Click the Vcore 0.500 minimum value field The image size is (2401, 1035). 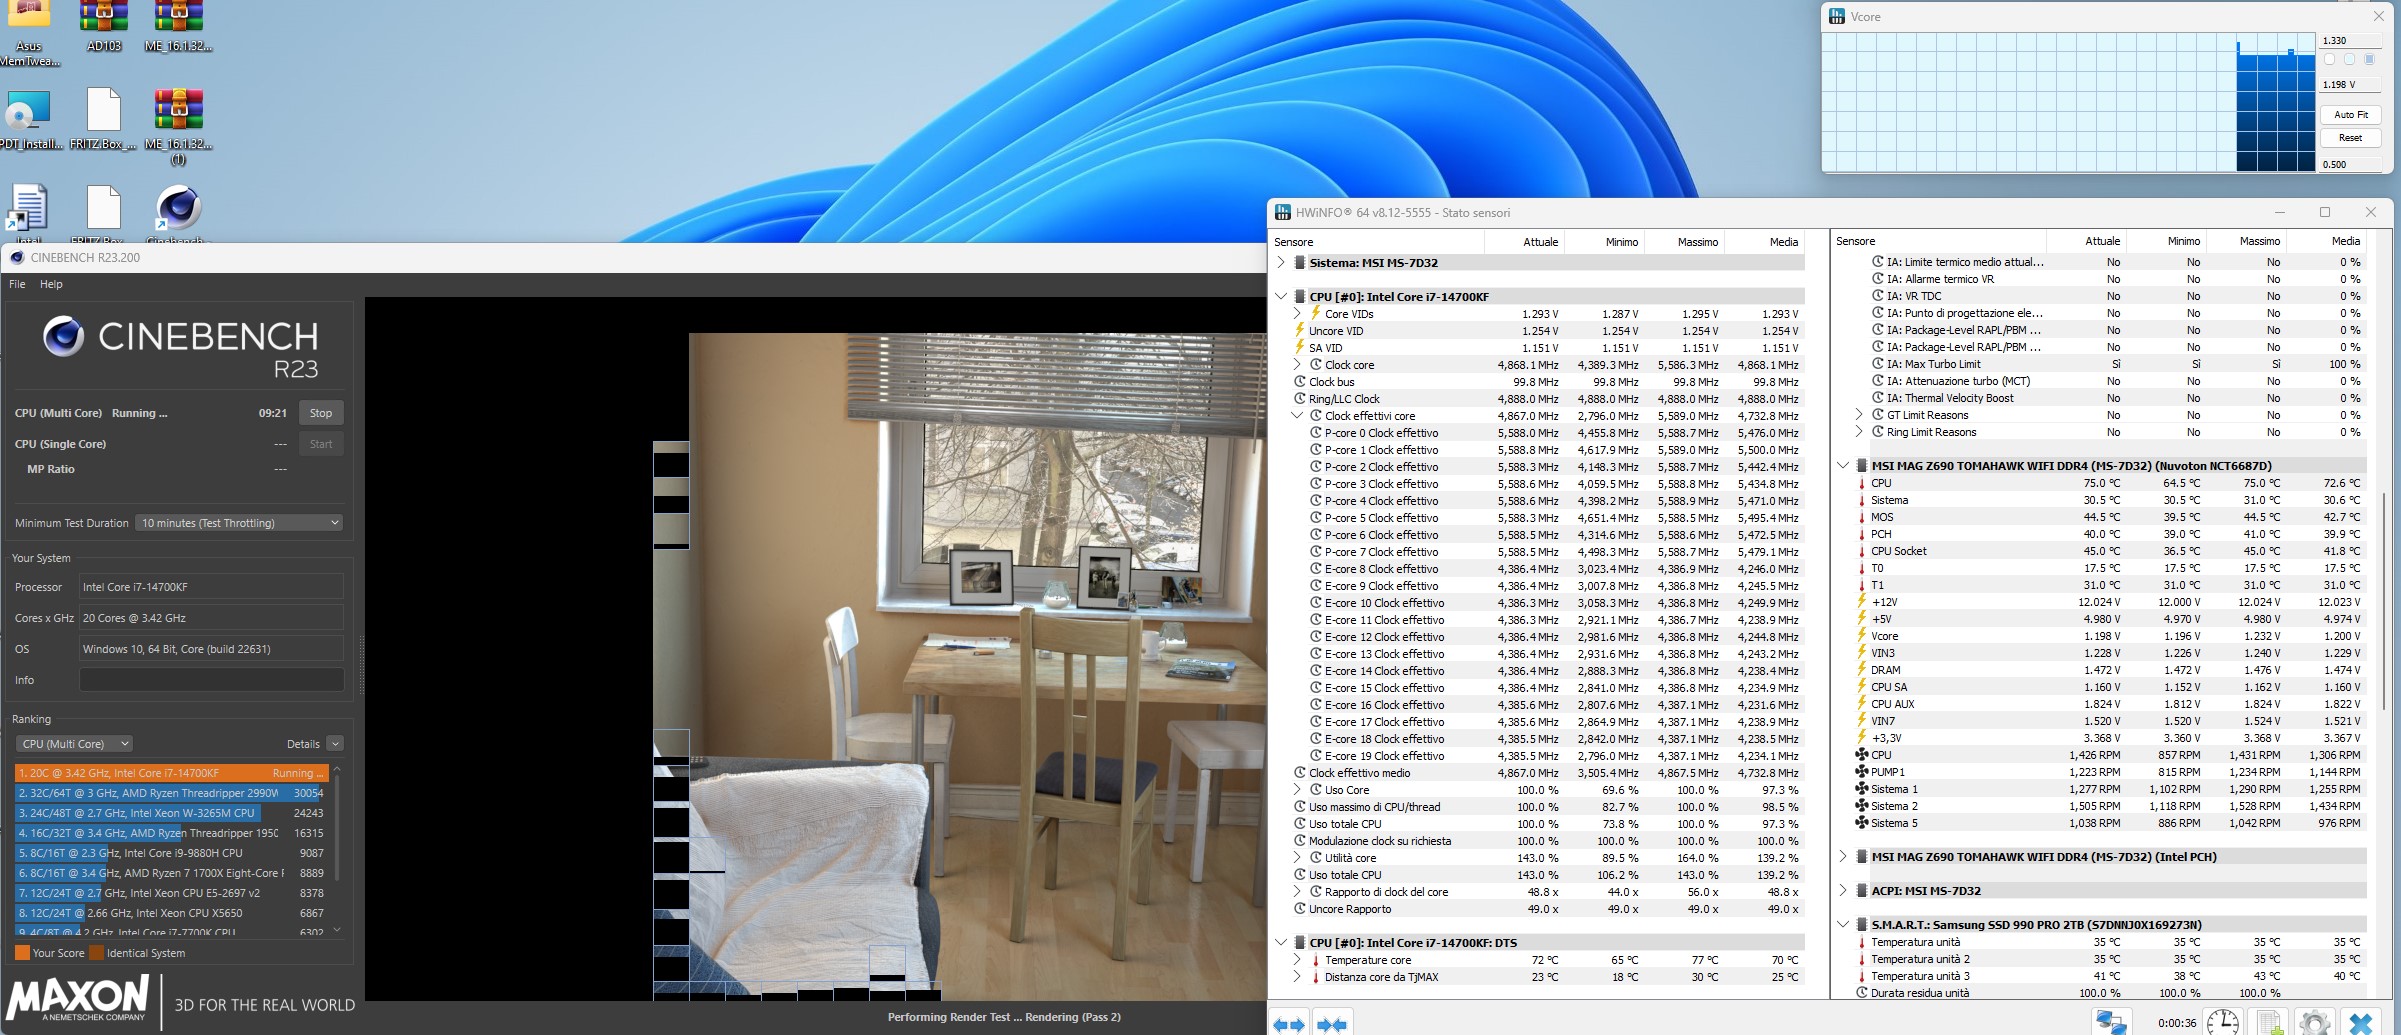(x=2350, y=164)
